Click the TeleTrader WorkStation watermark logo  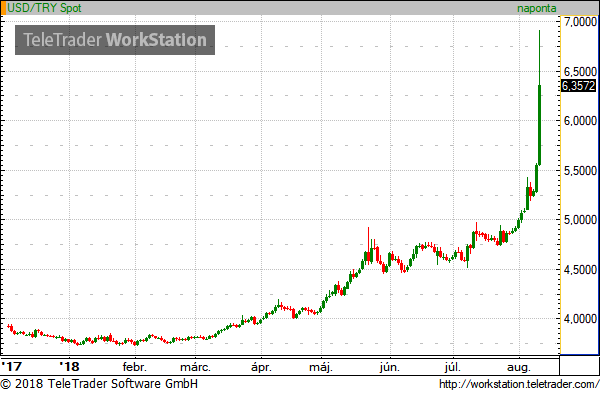pyautogui.click(x=115, y=40)
